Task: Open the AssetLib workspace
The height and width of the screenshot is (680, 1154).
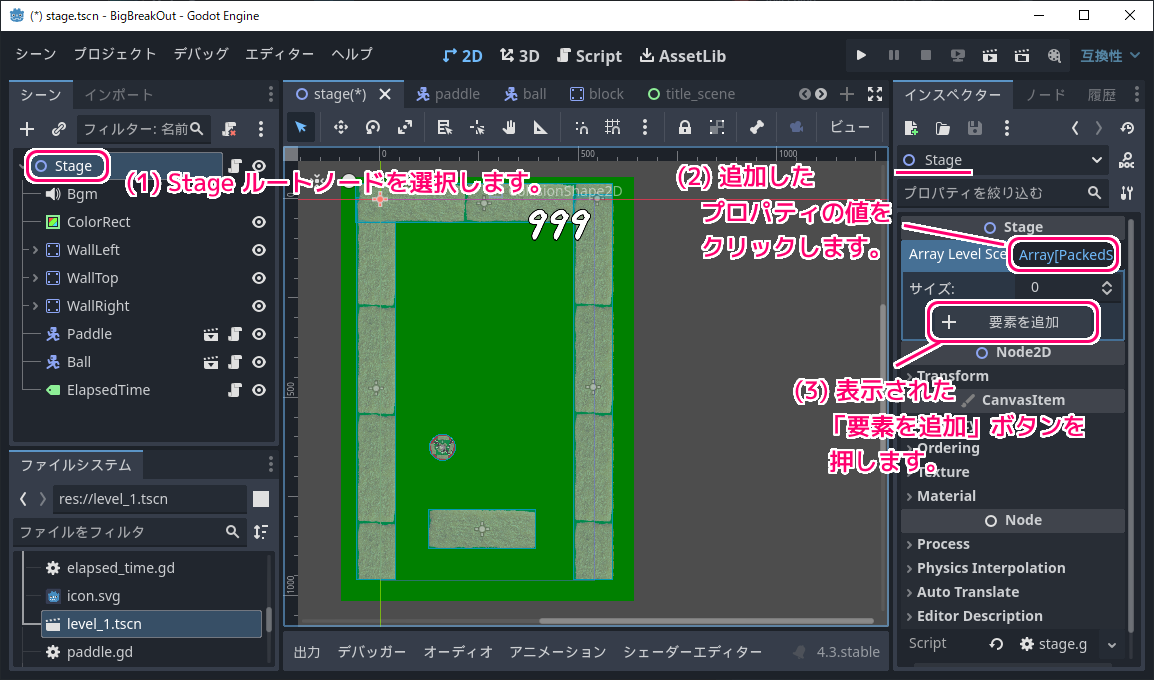Action: click(683, 56)
